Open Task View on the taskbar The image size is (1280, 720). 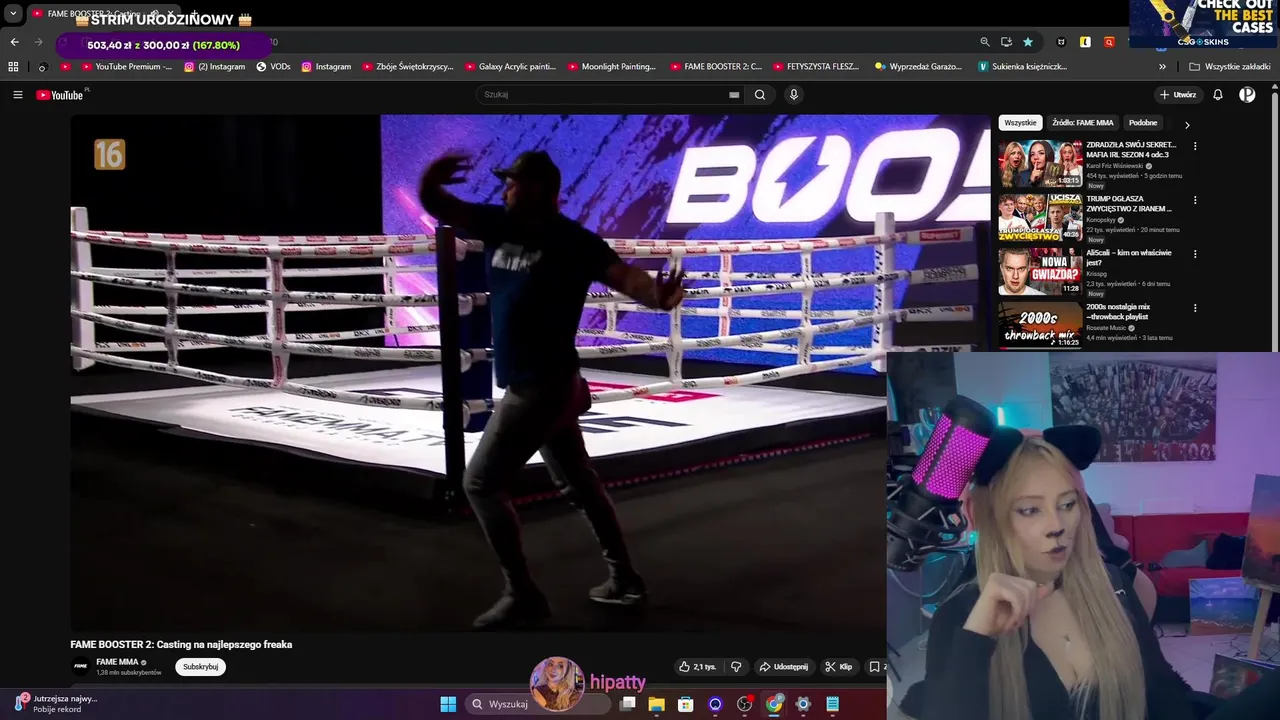[x=627, y=704]
